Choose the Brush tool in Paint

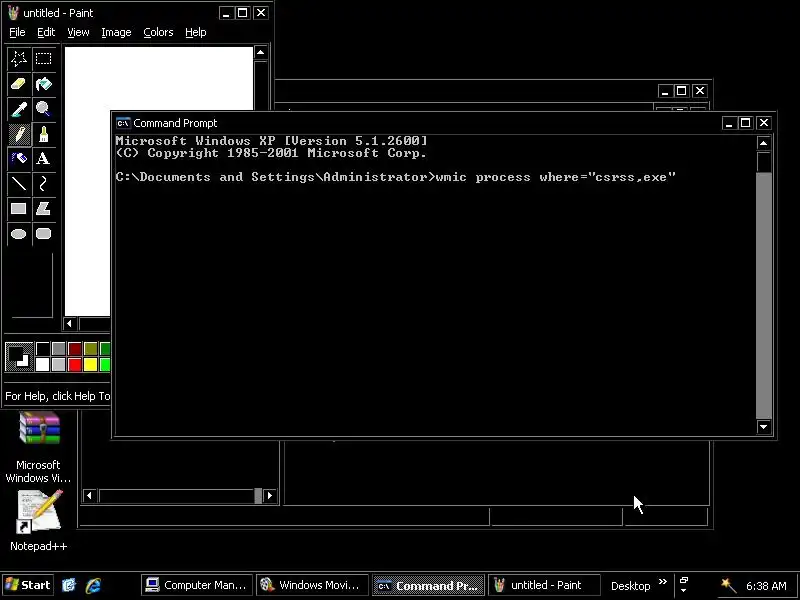(x=43, y=134)
